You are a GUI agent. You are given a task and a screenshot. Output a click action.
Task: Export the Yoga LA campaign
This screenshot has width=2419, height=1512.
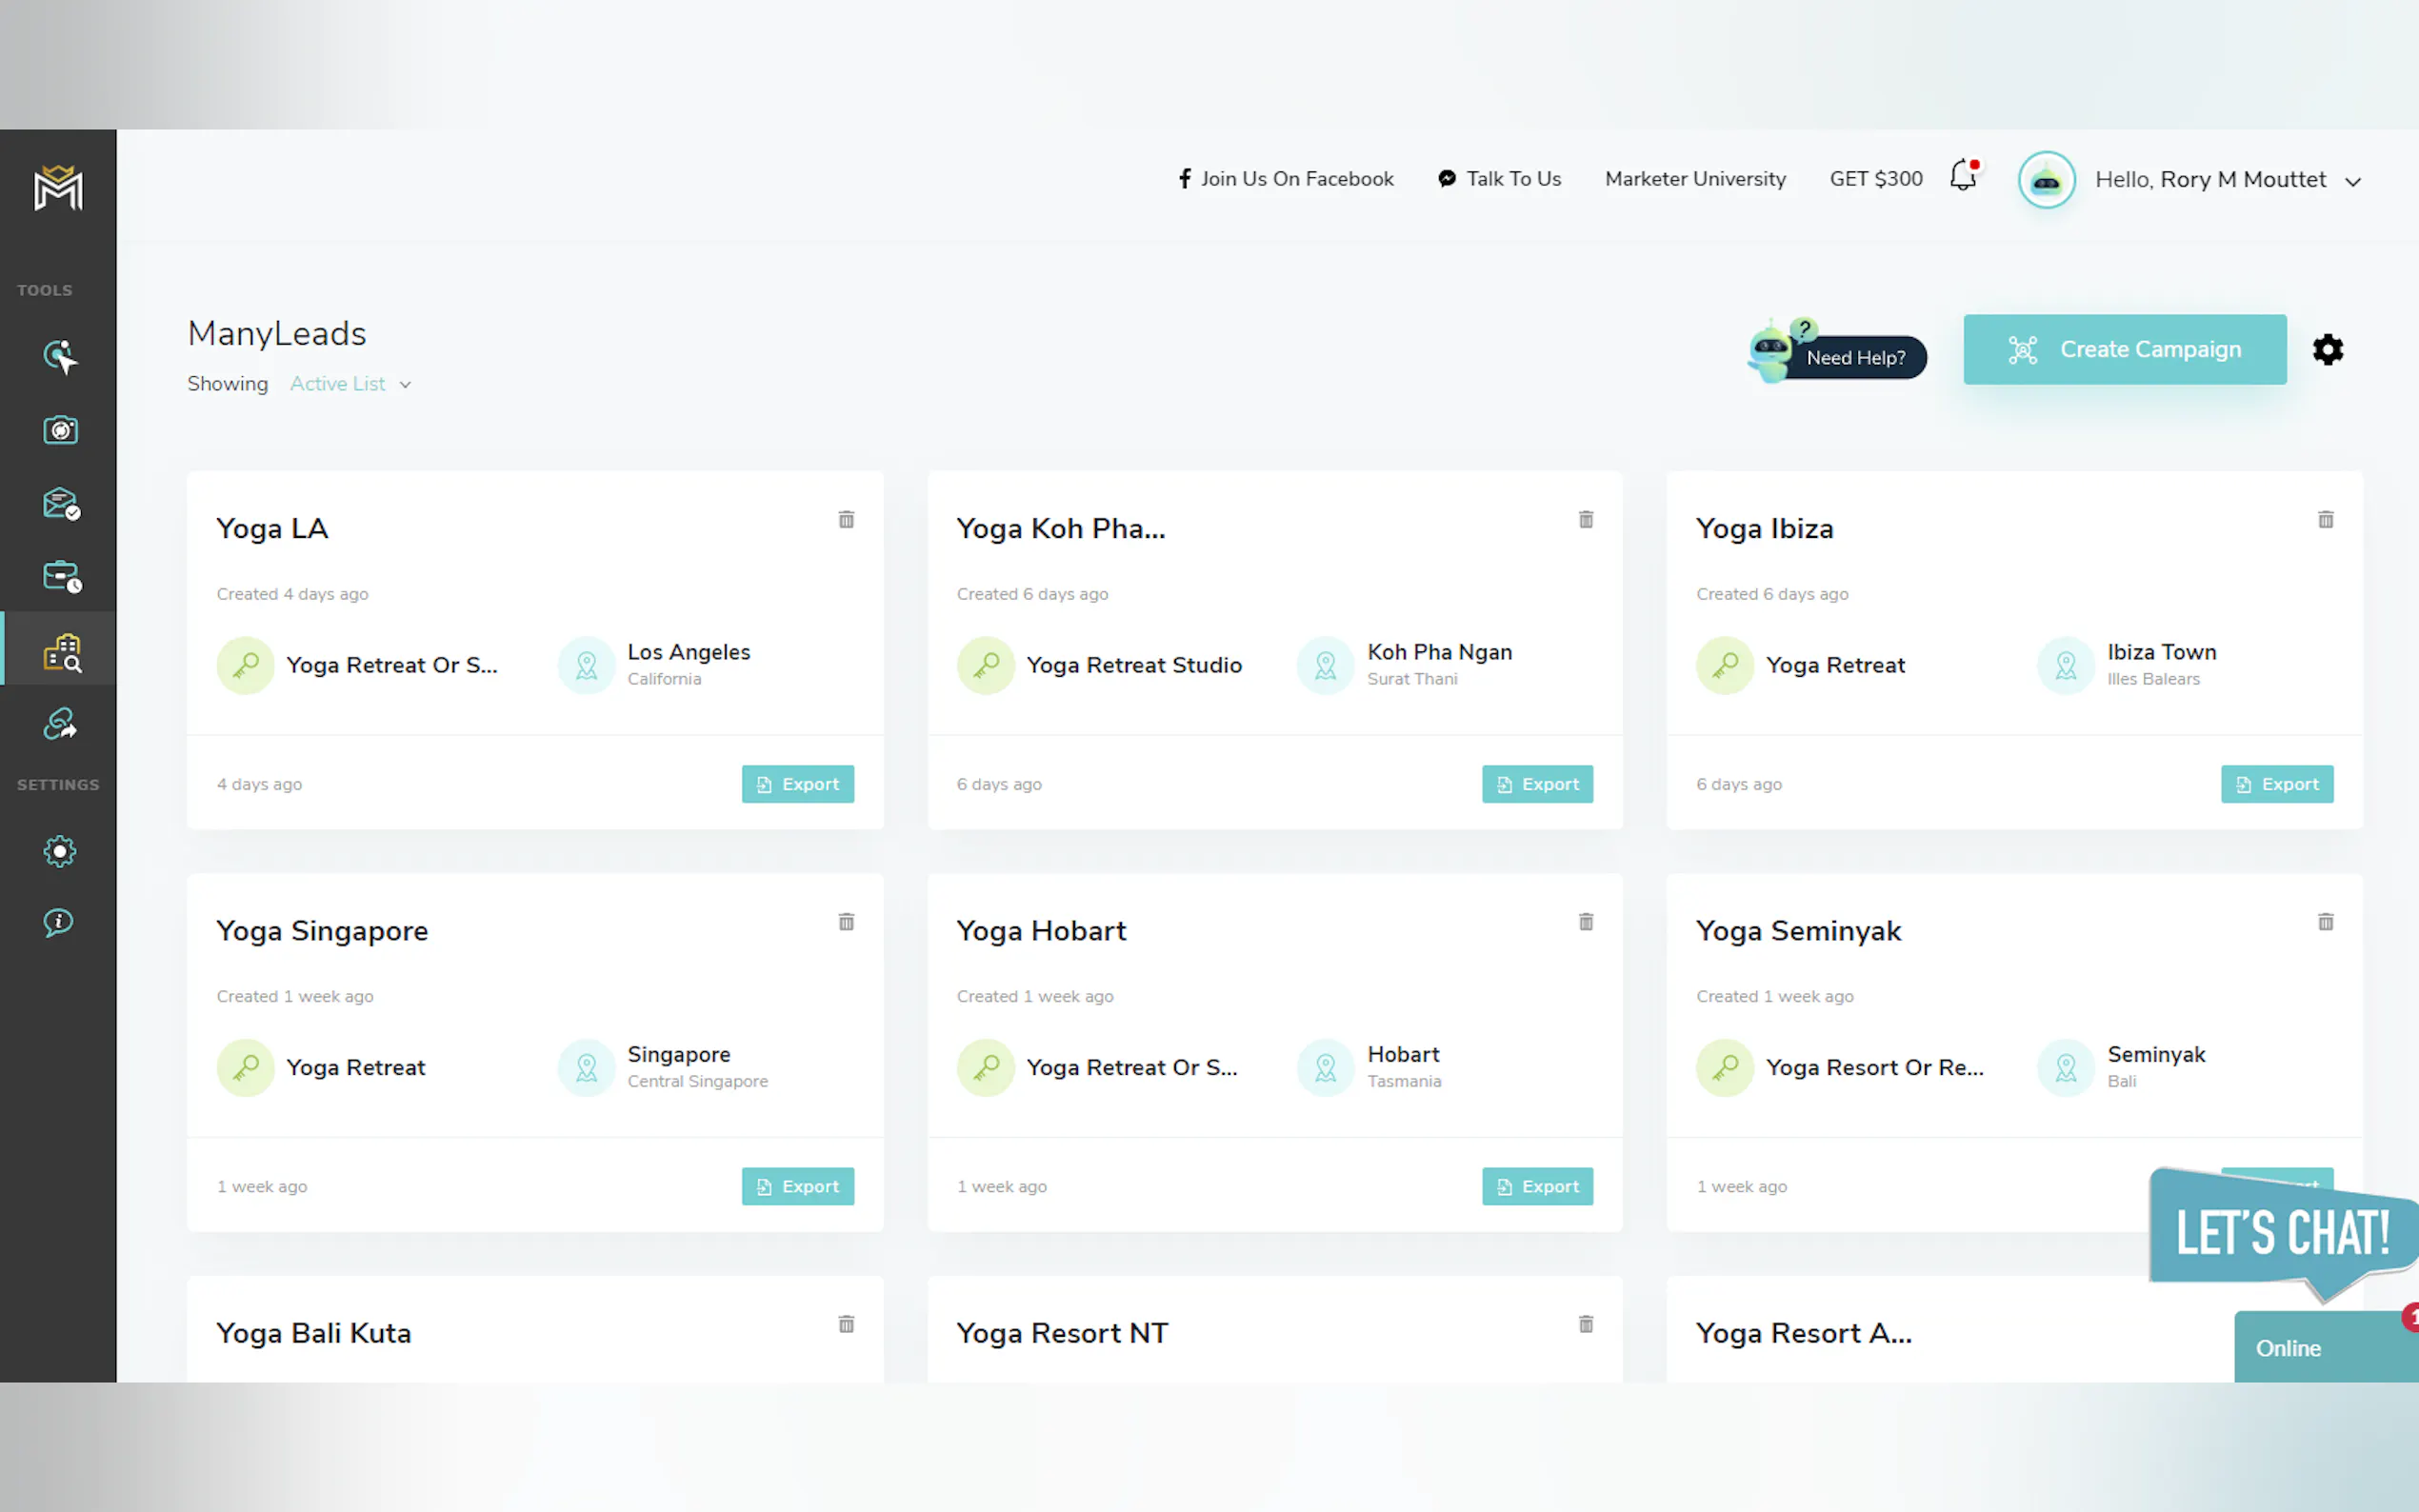click(x=797, y=784)
